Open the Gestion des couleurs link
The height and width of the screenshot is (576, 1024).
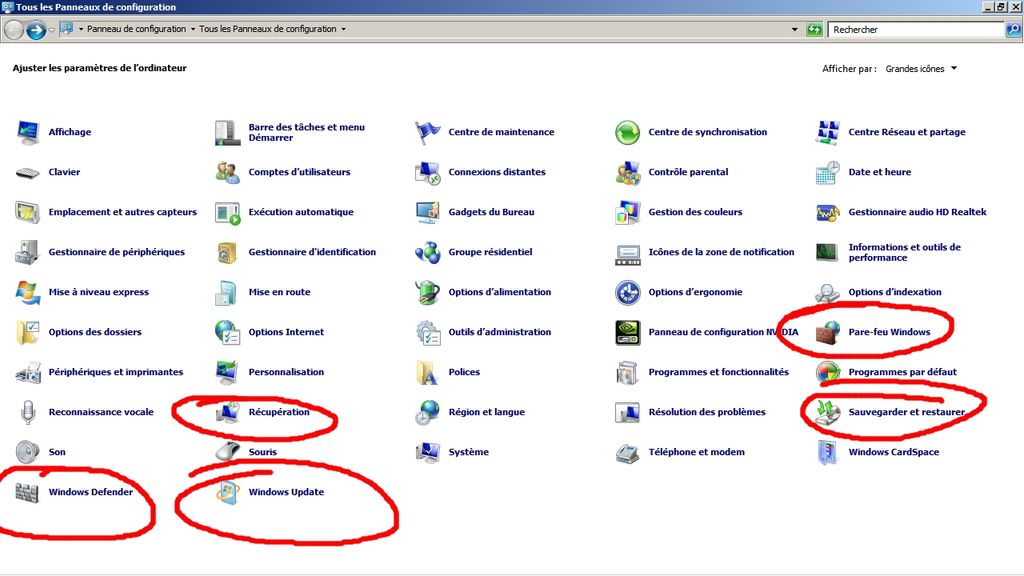coord(695,212)
